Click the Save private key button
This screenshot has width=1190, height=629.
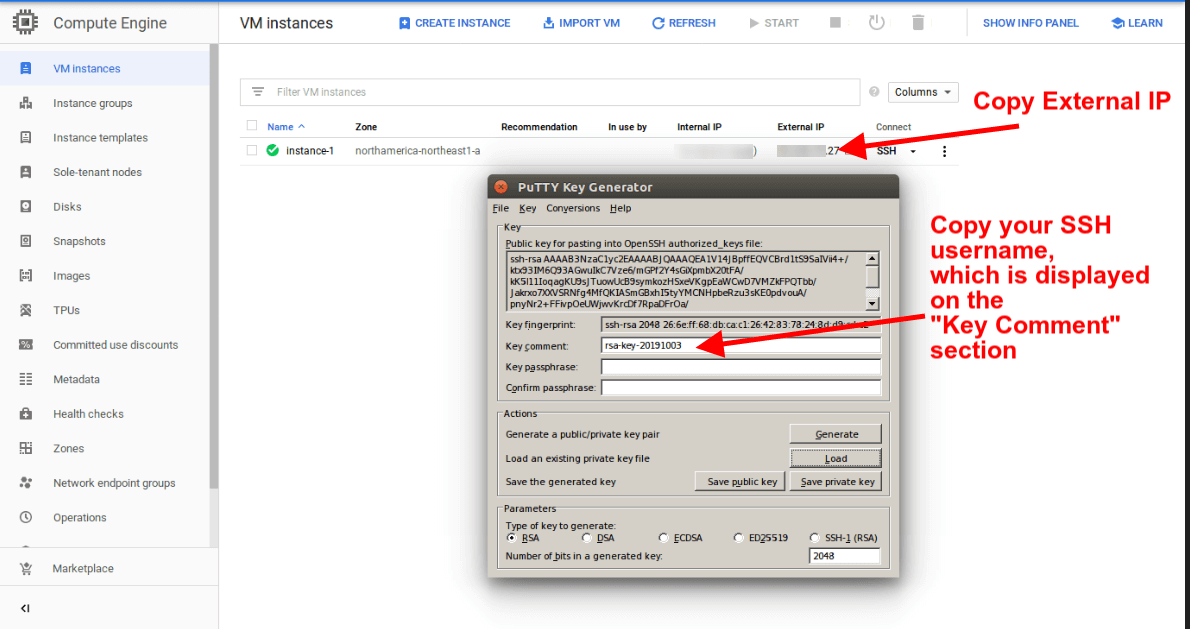(x=837, y=481)
